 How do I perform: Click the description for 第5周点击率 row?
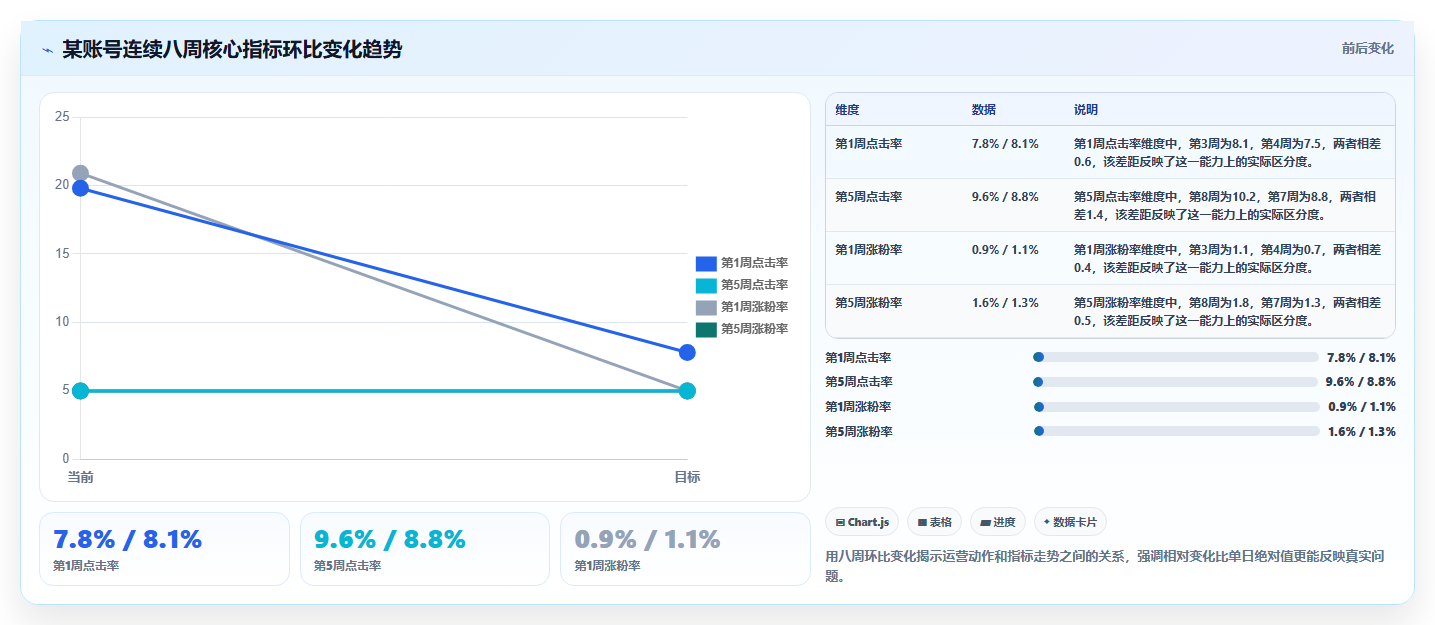pyautogui.click(x=1227, y=206)
